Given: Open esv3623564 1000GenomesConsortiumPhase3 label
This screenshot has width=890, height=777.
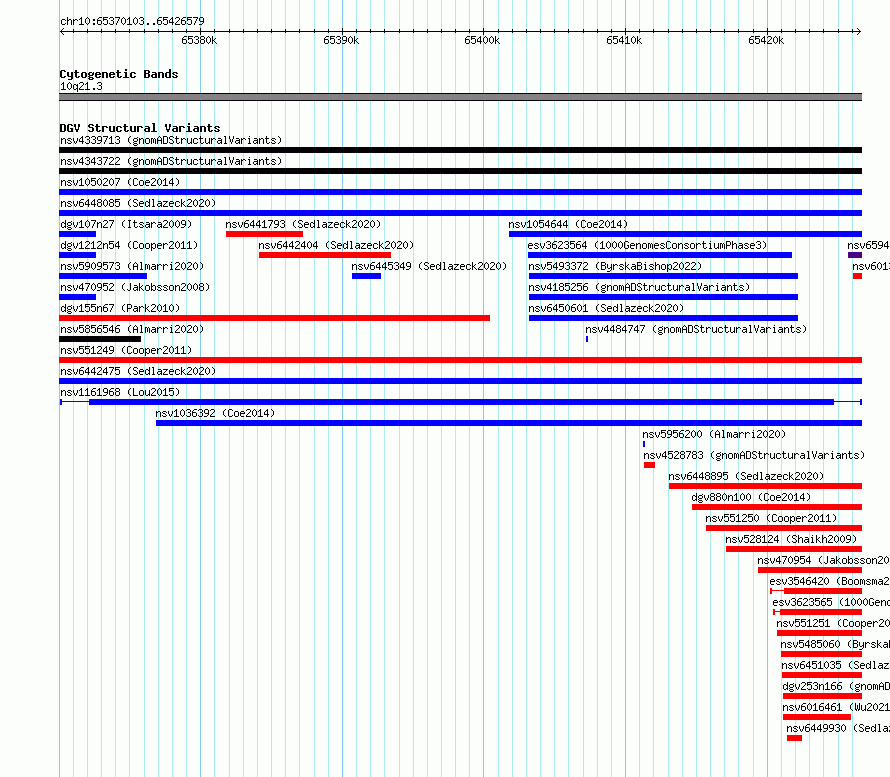Looking at the screenshot, I should click(647, 245).
